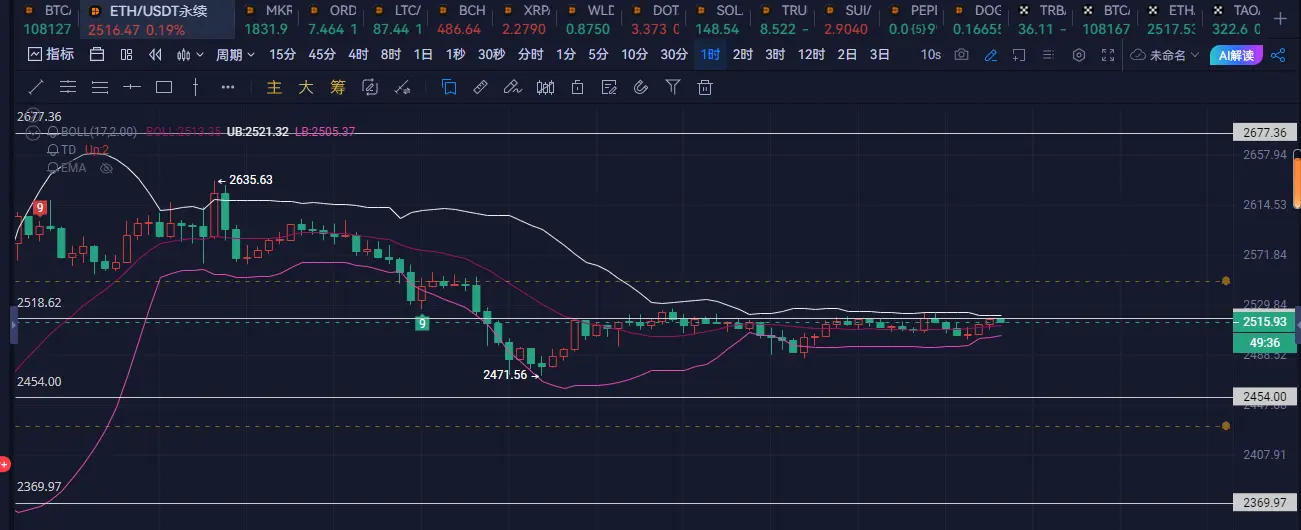Select the highlighted 1时 timeframe
Screen dimensions: 1301x530
[x=710, y=55]
